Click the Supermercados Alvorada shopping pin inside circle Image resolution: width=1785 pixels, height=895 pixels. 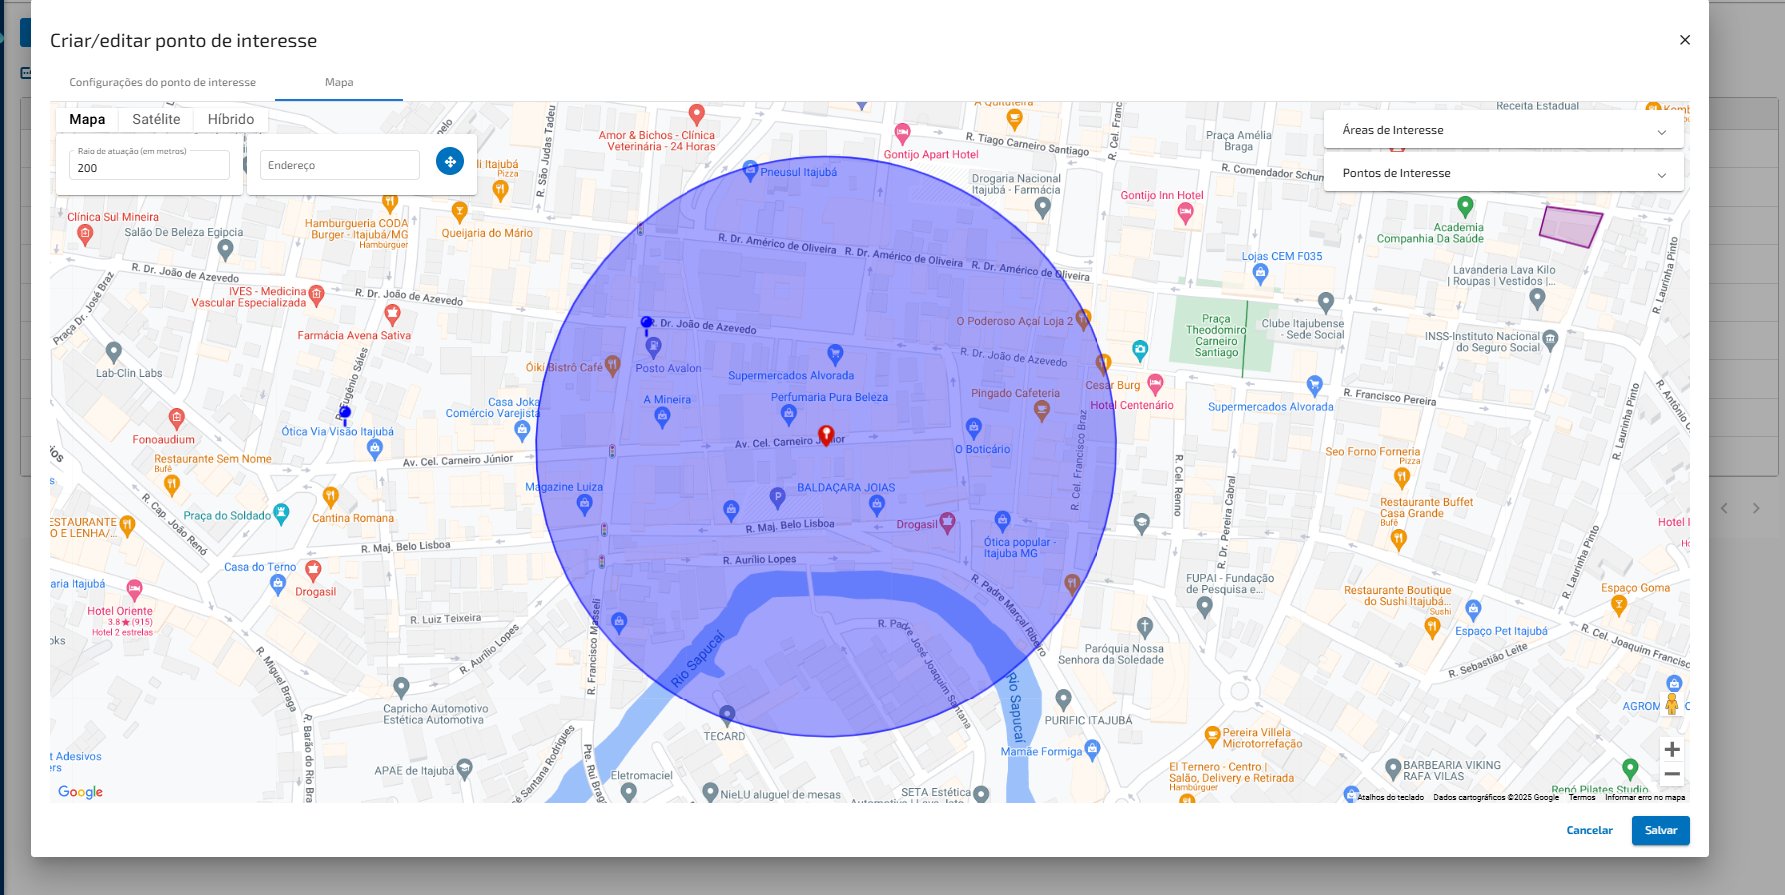(835, 354)
